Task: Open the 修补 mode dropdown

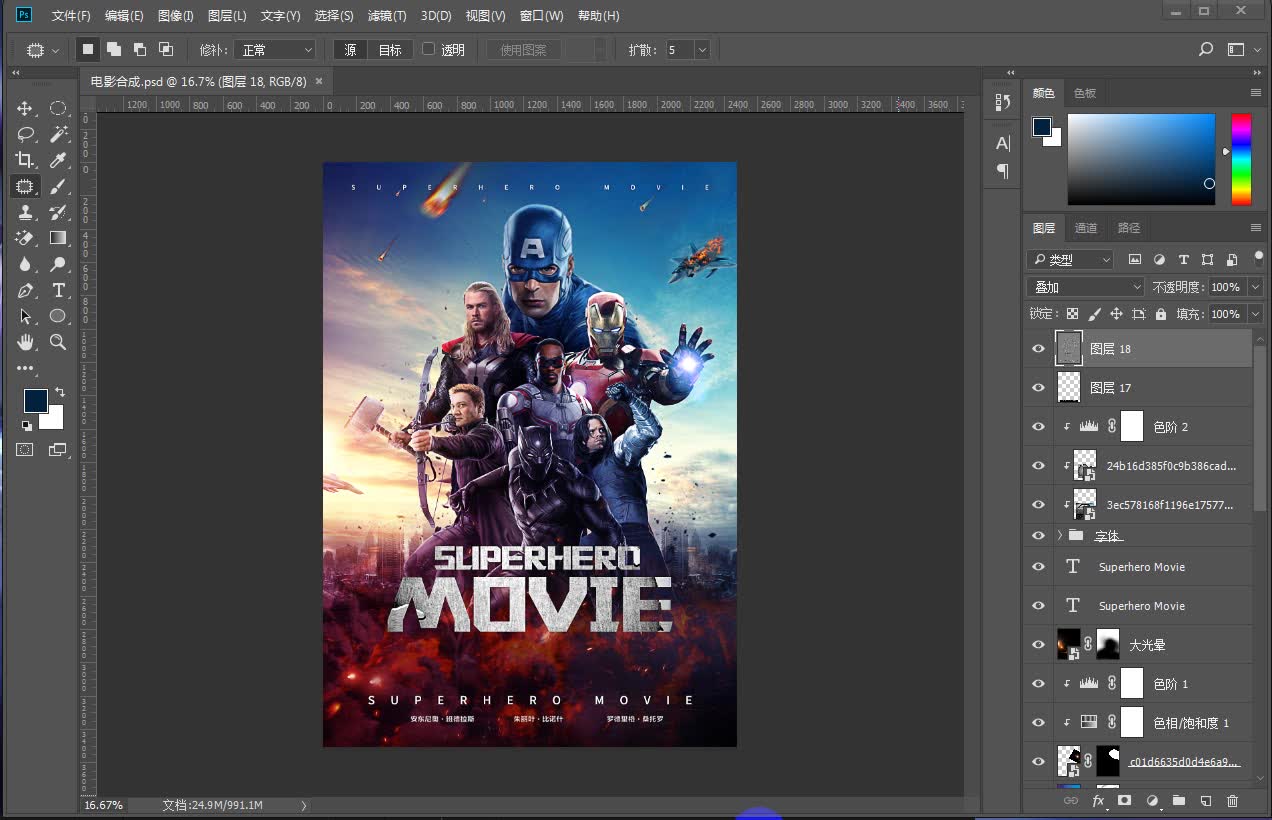Action: pyautogui.click(x=275, y=50)
